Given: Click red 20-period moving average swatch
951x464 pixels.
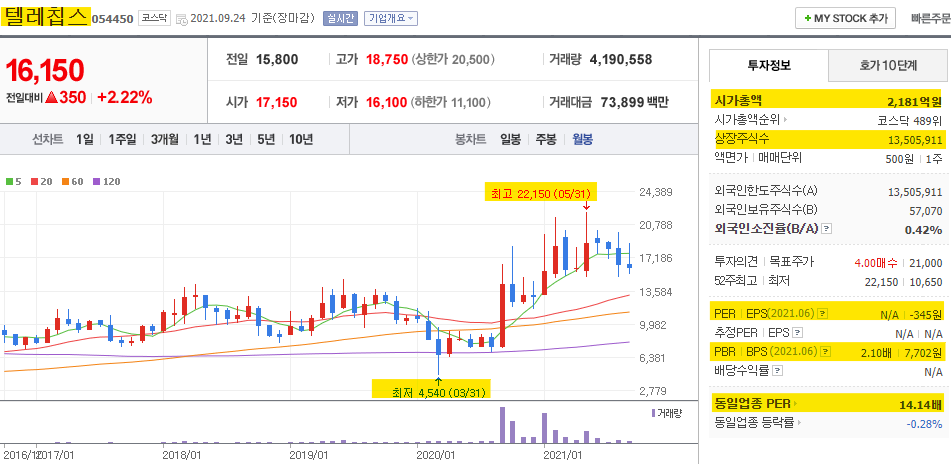Looking at the screenshot, I should pos(35,181).
